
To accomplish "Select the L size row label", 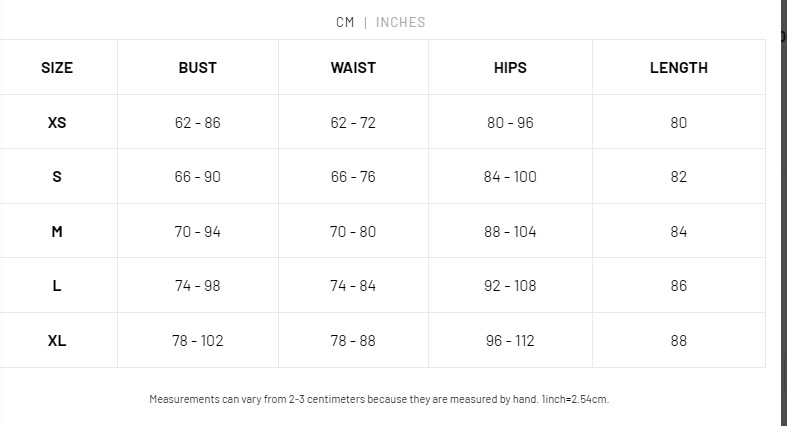I will (57, 286).
